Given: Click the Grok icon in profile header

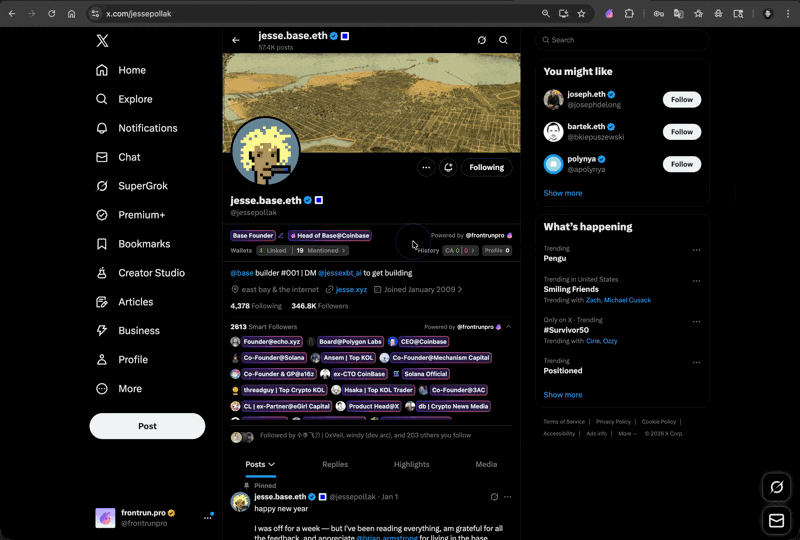Looking at the screenshot, I should pos(482,40).
